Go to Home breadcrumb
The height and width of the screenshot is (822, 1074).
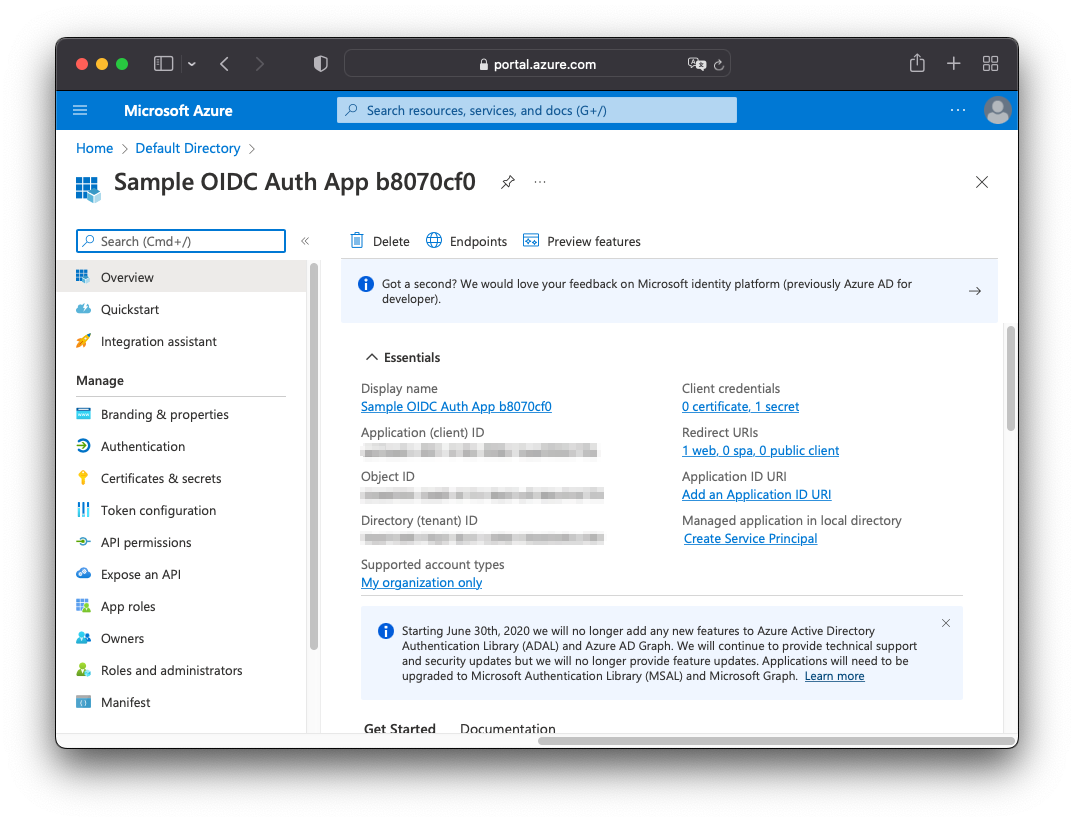click(x=95, y=148)
